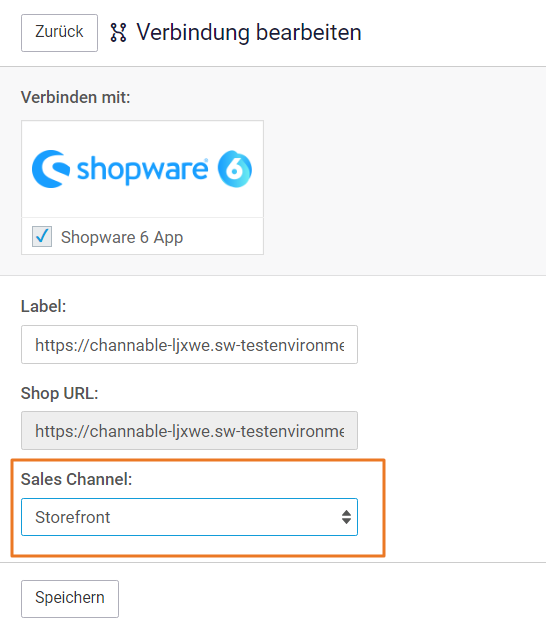Click the Shopware 6 logo tile

[x=143, y=169]
